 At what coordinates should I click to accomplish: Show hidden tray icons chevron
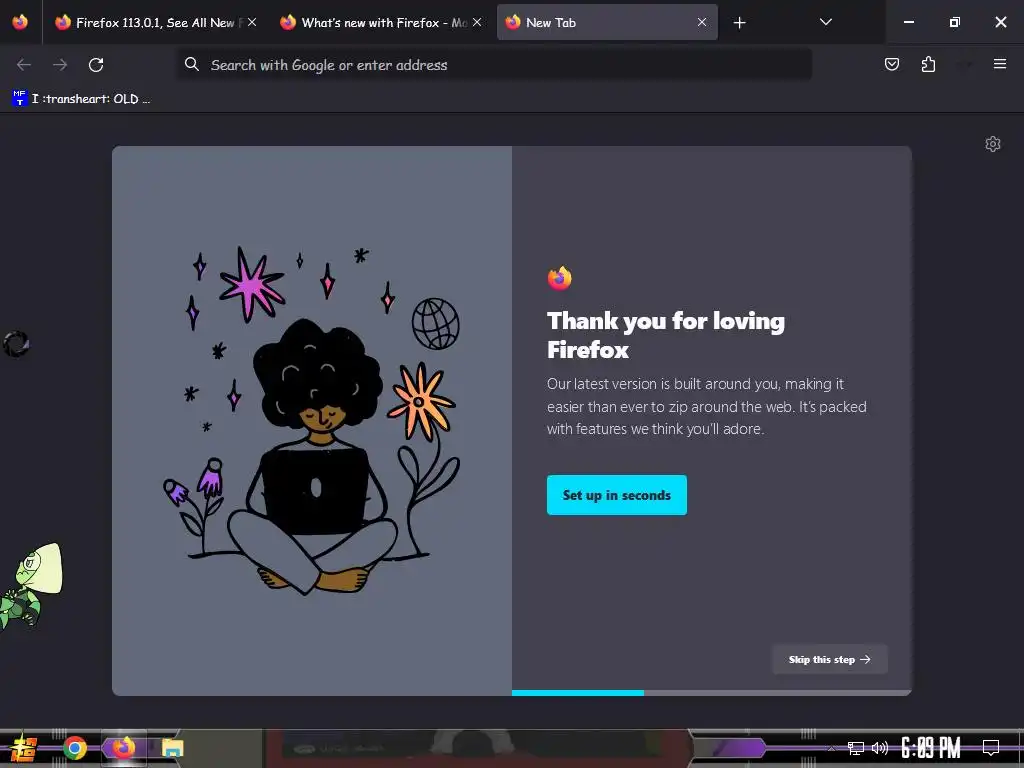tap(831, 748)
